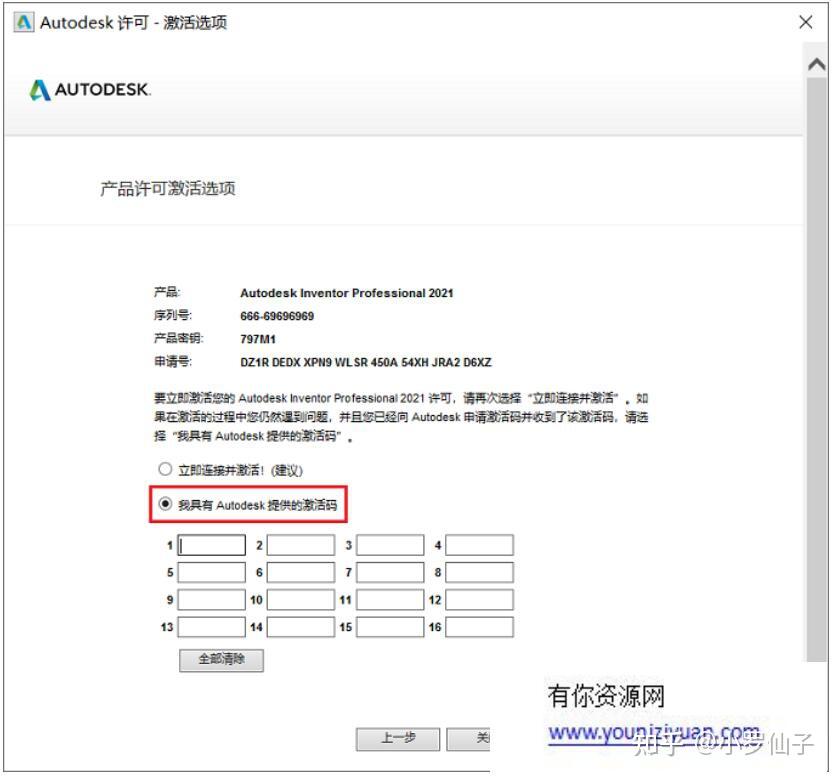Click the AUTODESK logo in header

point(90,90)
